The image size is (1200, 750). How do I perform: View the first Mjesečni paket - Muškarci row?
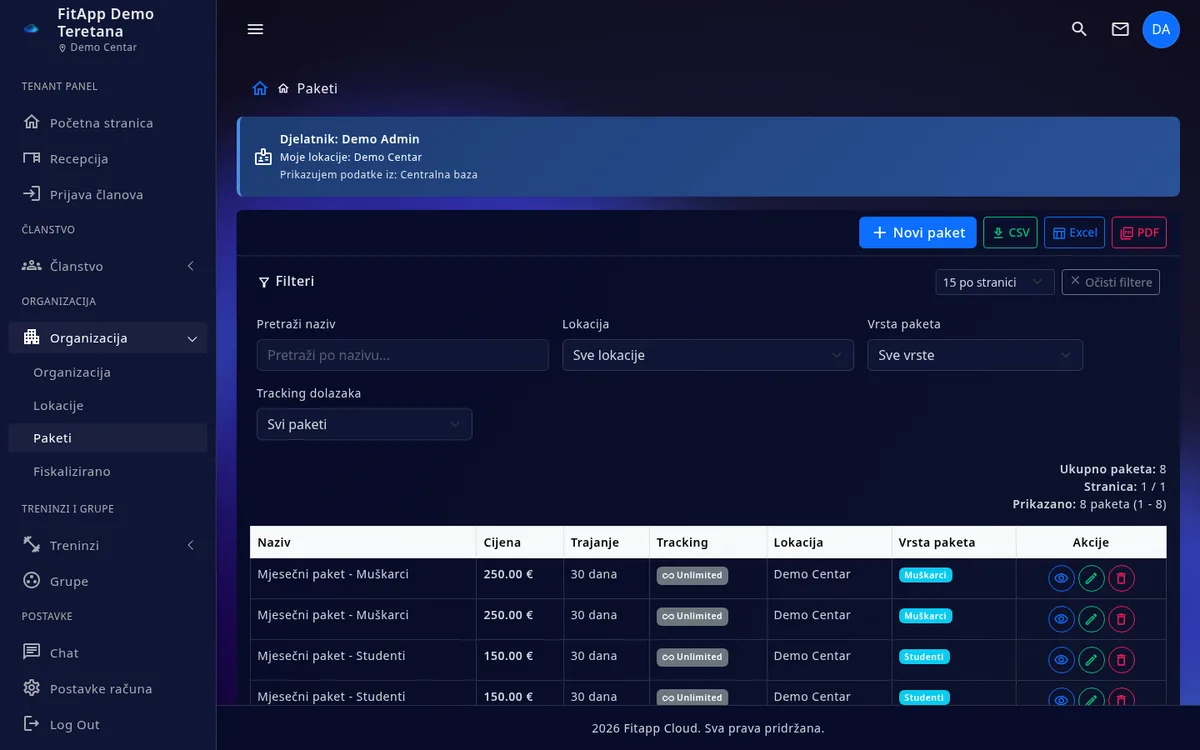pos(1062,578)
